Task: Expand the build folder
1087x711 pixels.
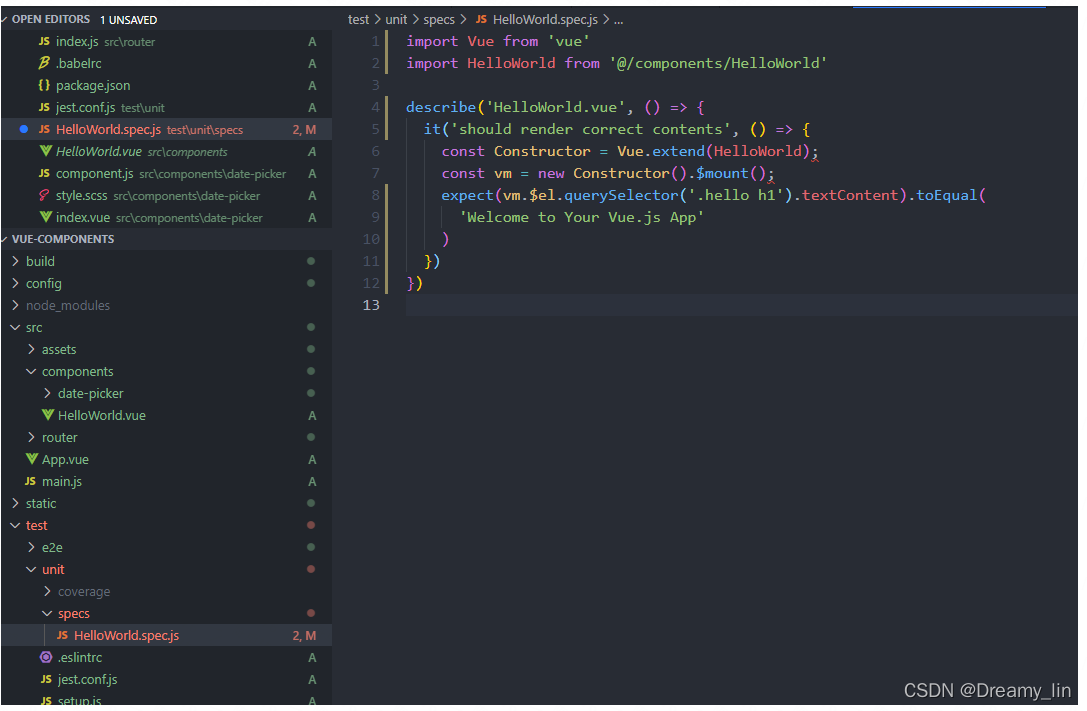Action: (x=15, y=261)
